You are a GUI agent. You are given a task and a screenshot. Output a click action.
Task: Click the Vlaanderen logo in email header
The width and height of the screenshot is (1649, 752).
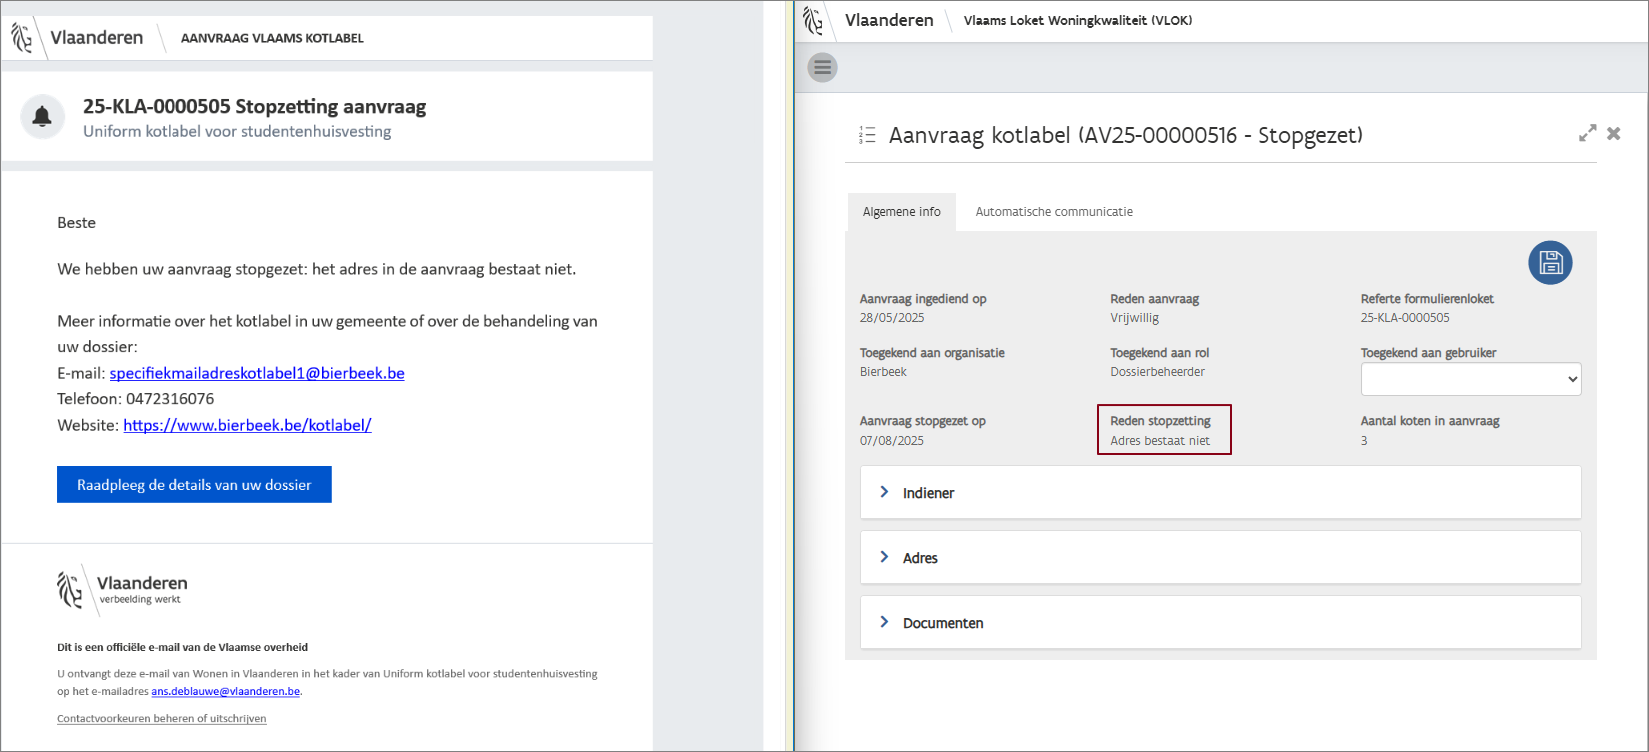22,38
